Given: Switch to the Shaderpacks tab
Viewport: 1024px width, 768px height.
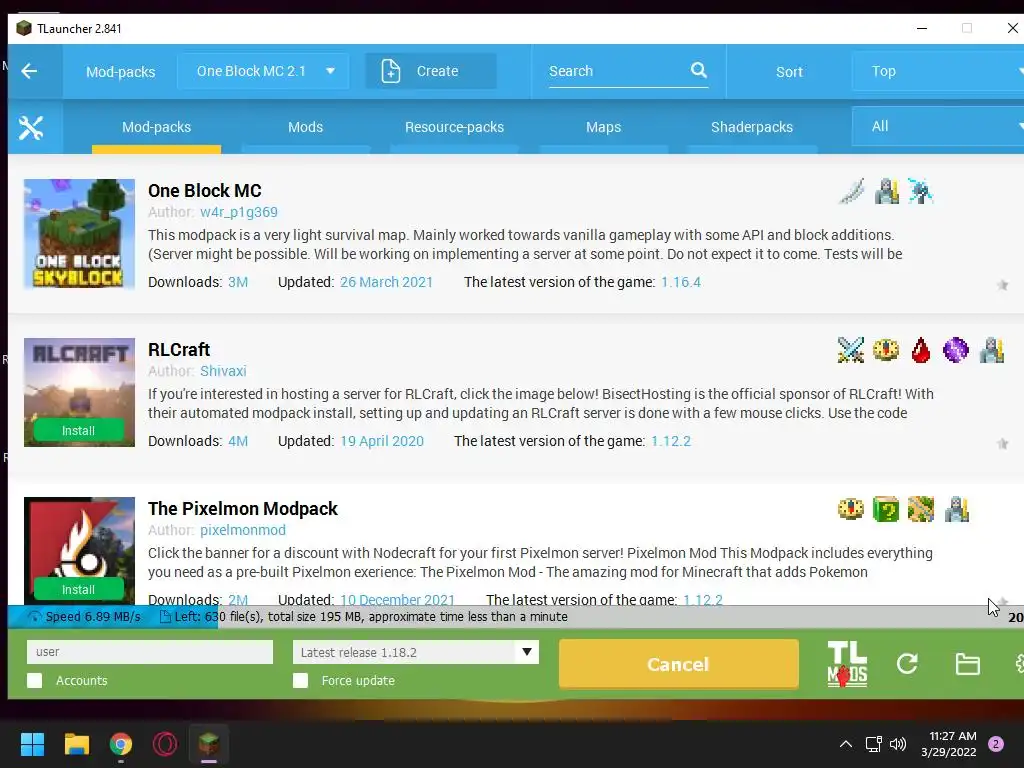Looking at the screenshot, I should 752,127.
